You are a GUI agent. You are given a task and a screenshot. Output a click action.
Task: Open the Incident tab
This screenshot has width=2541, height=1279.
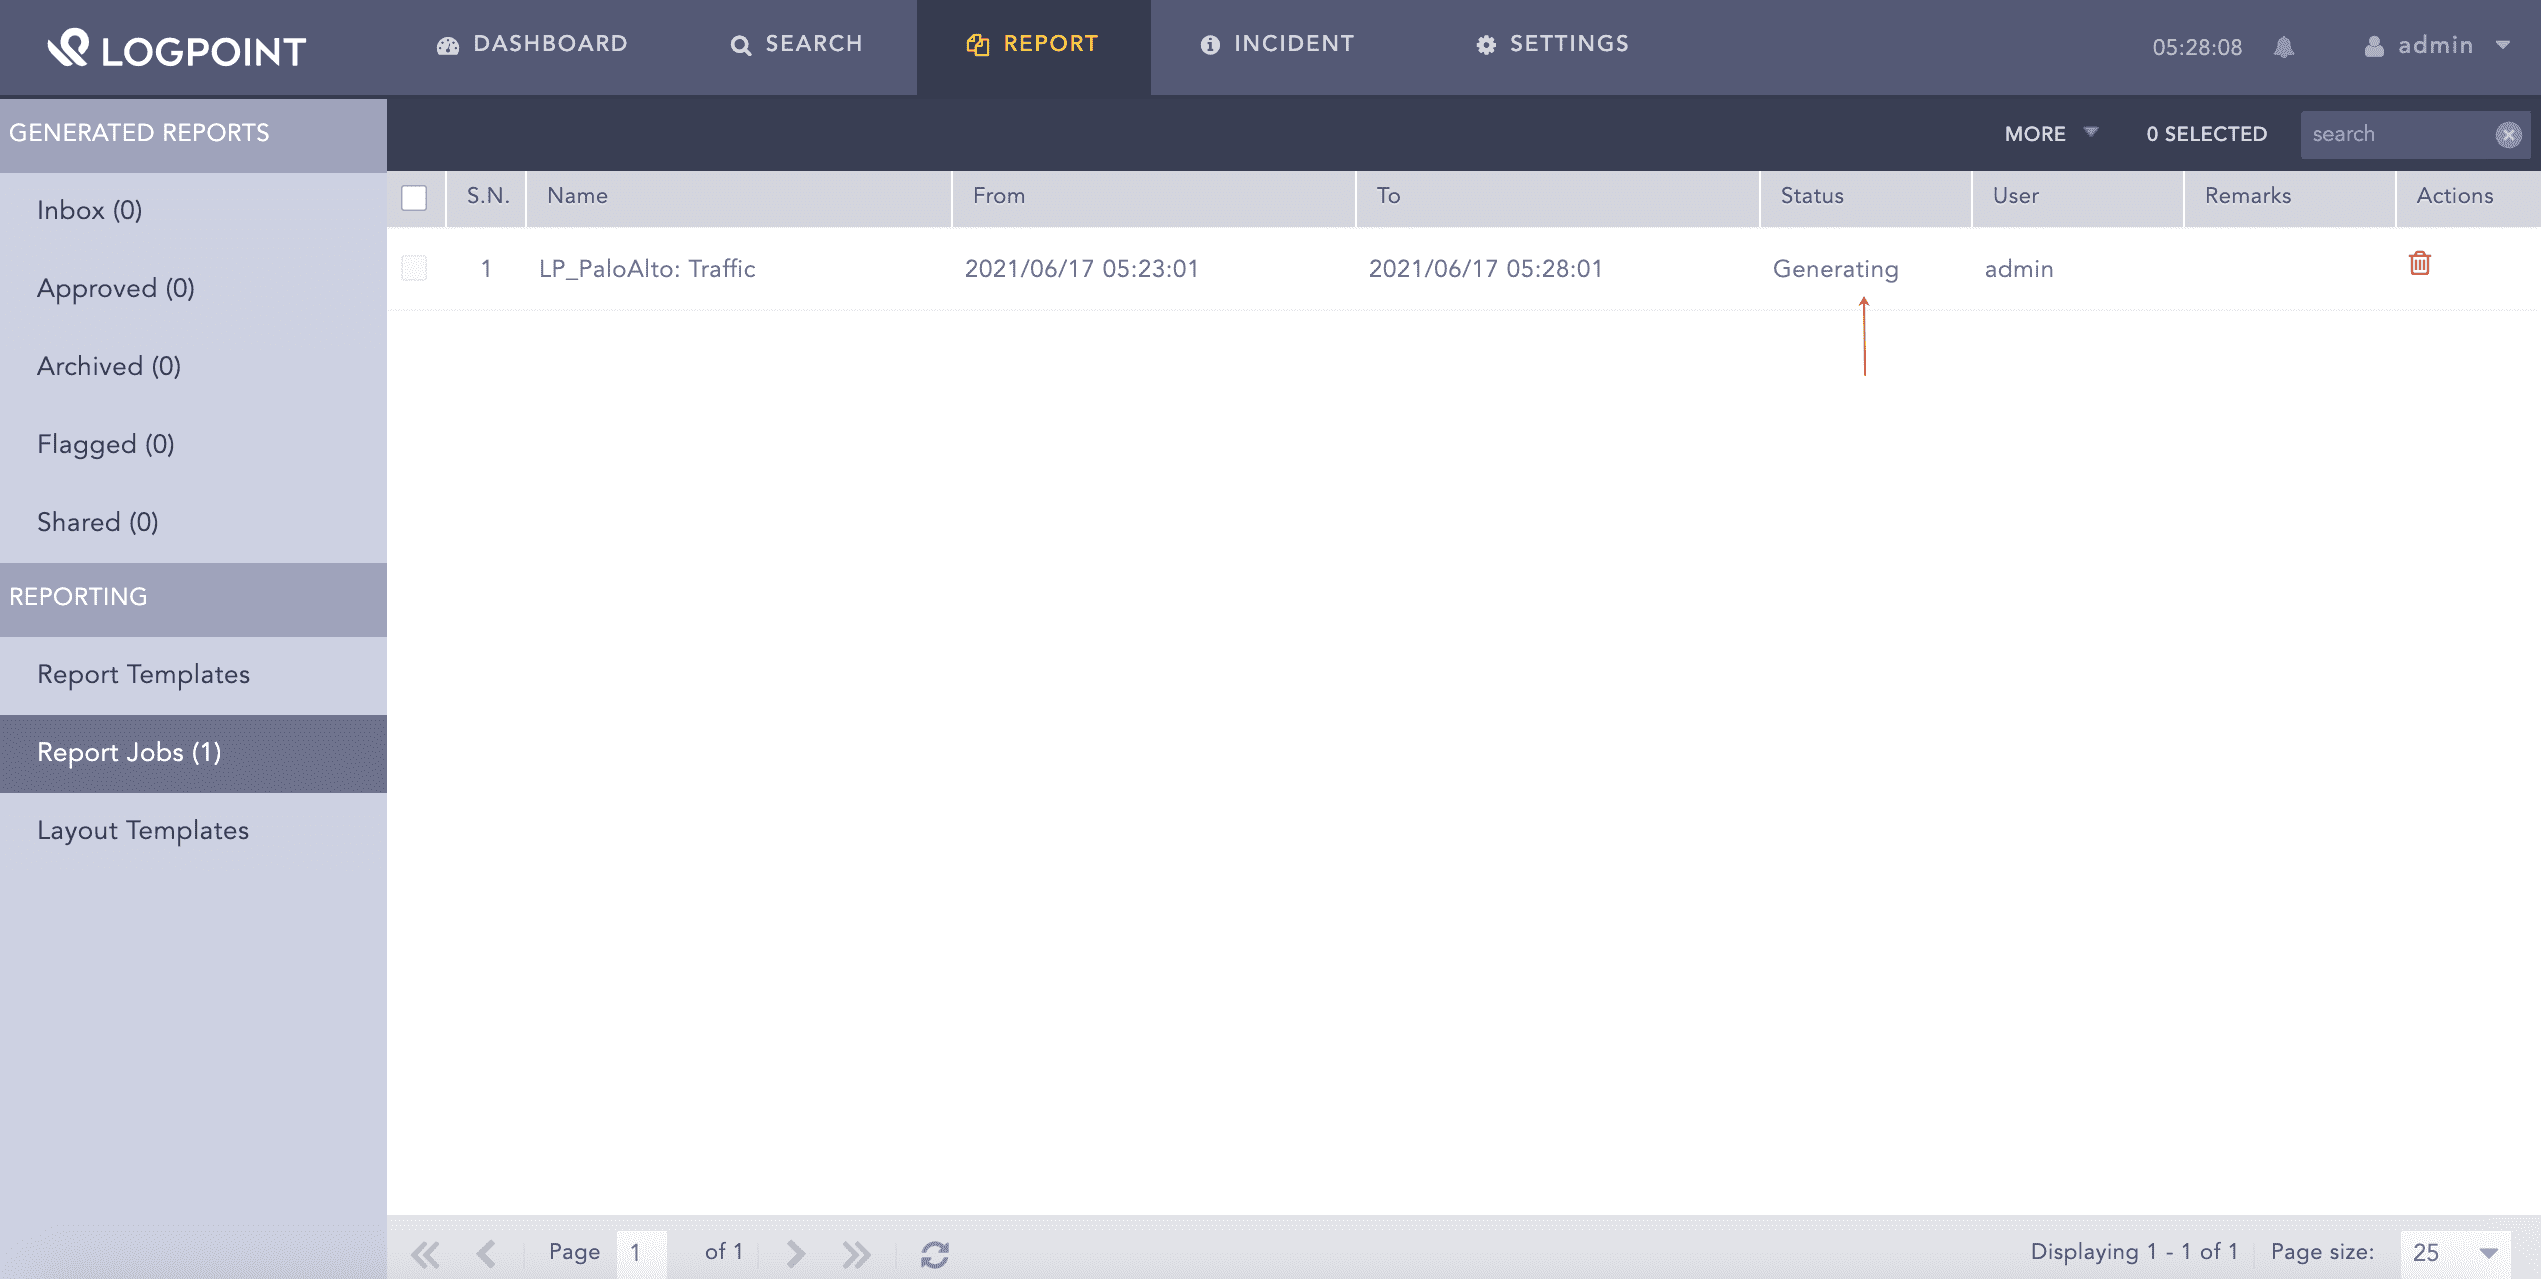(x=1278, y=44)
